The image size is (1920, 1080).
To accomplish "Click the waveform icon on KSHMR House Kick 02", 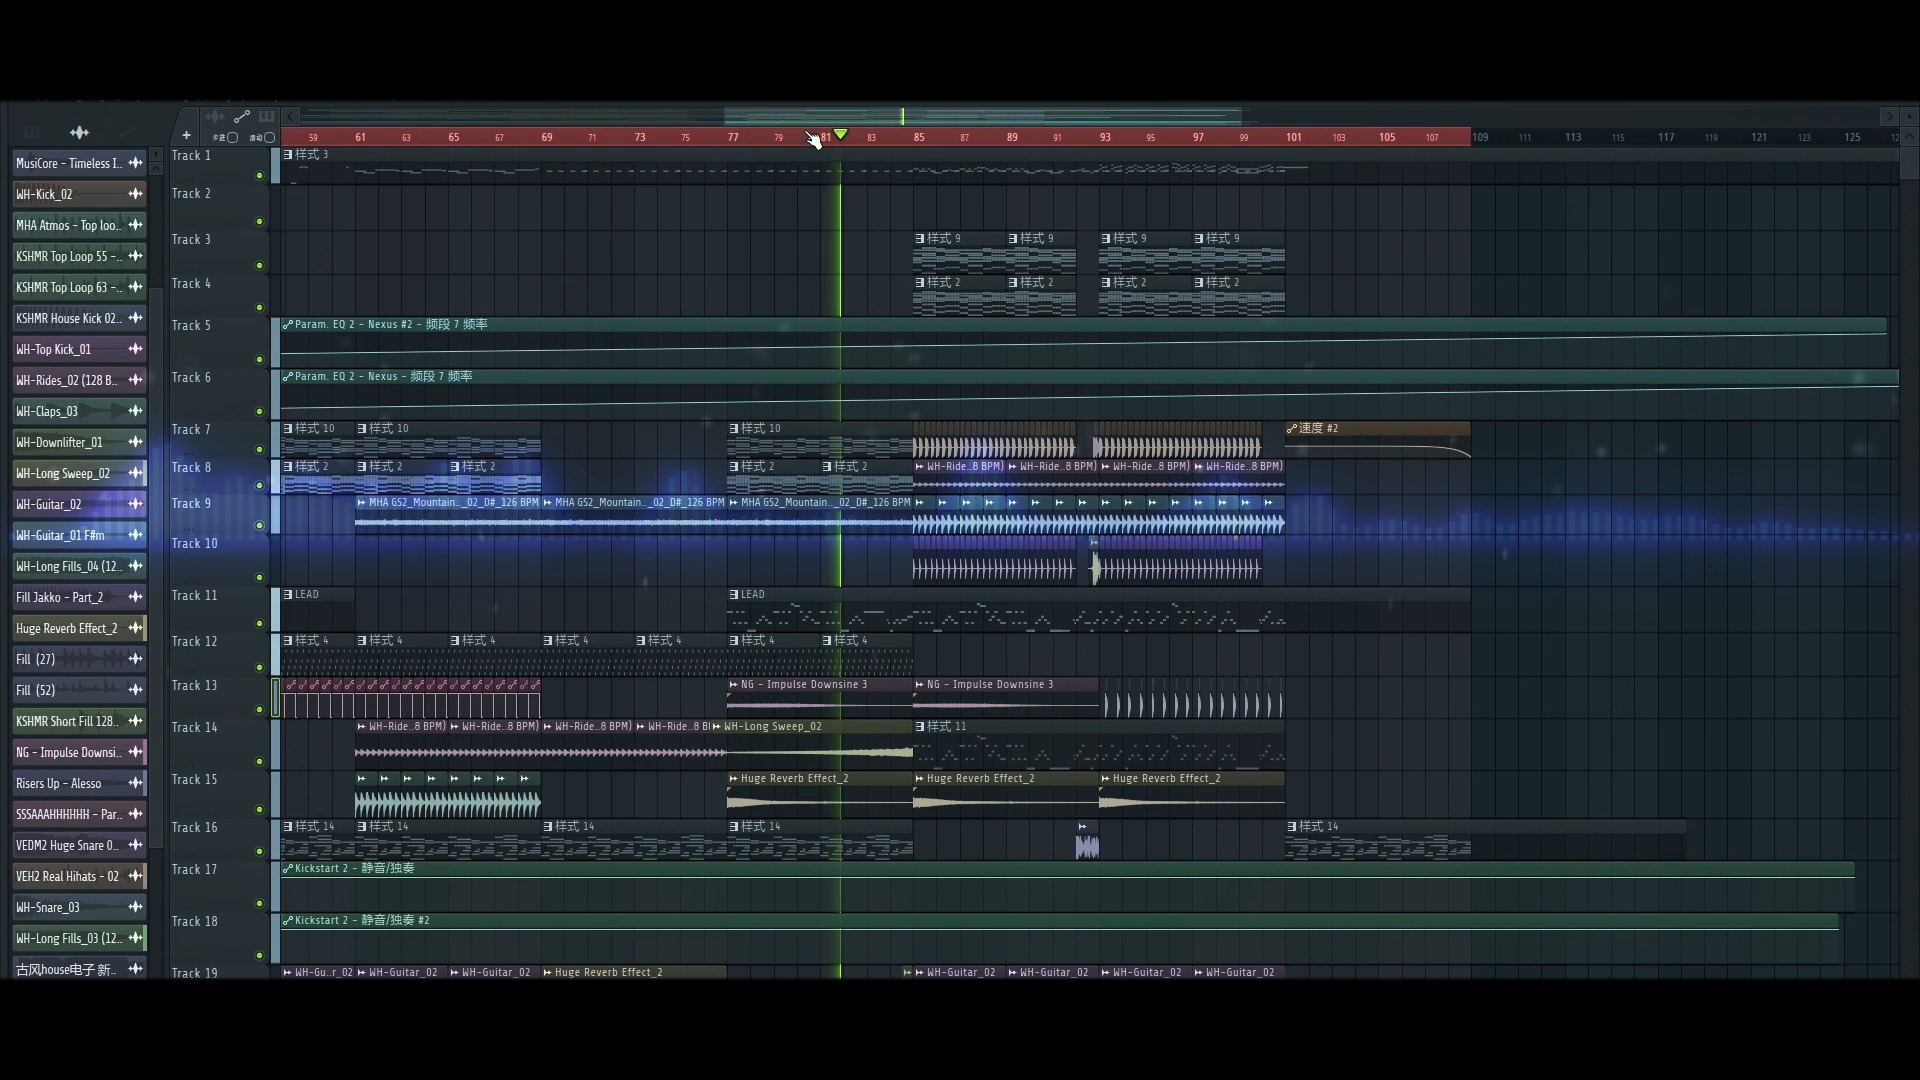I will [135, 318].
